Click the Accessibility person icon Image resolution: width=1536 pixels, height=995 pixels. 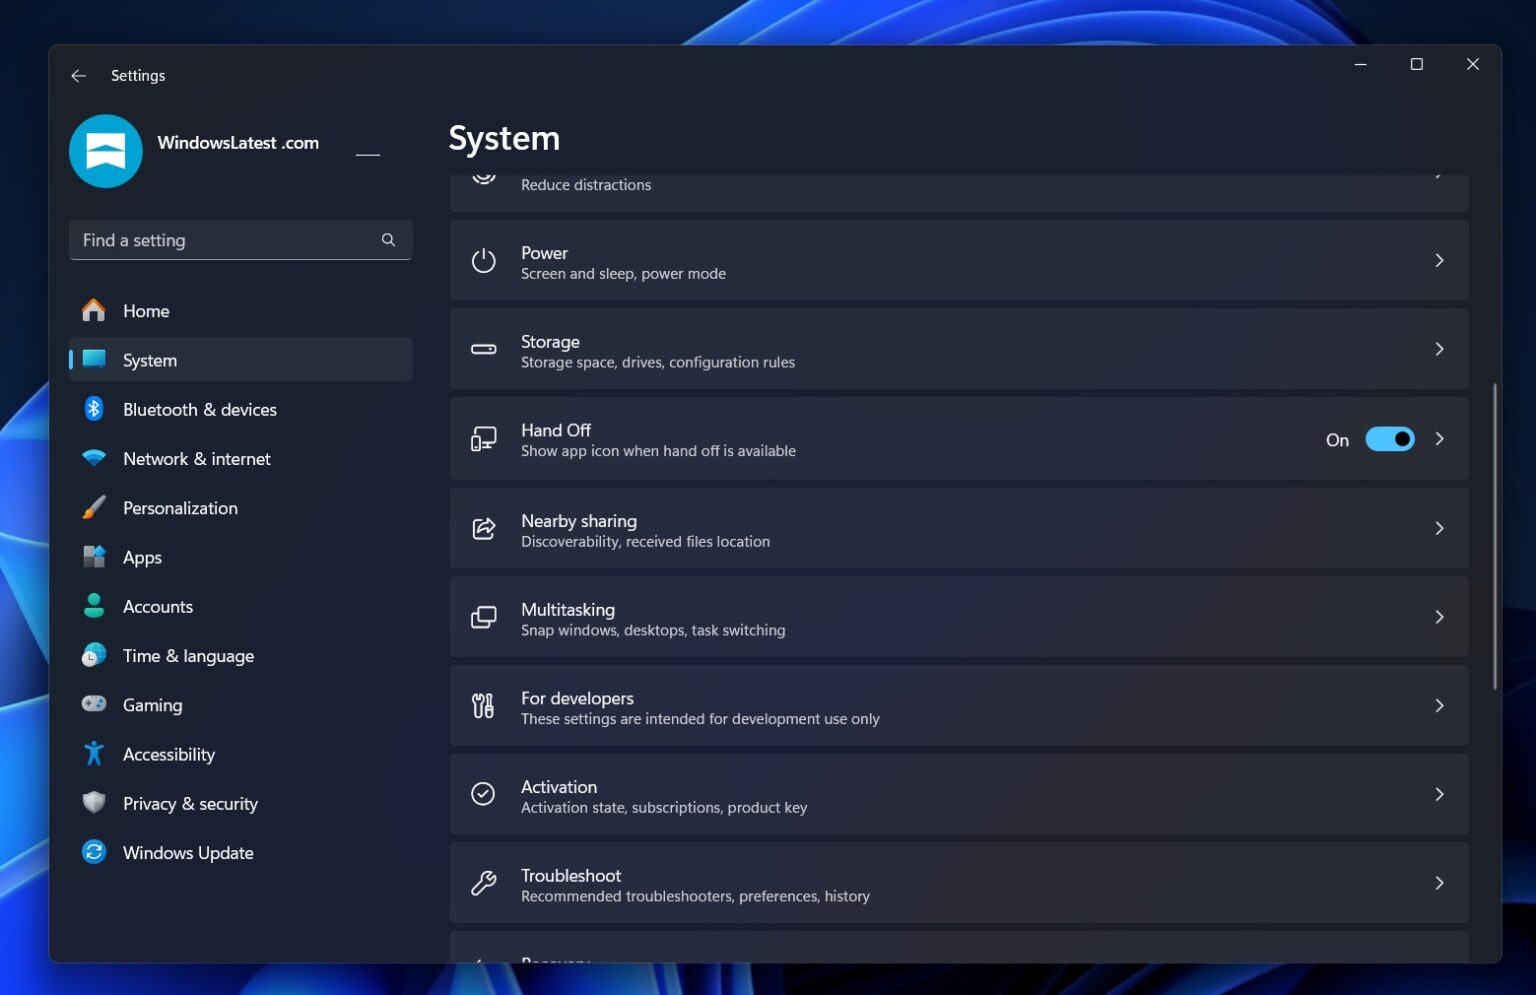tap(93, 754)
